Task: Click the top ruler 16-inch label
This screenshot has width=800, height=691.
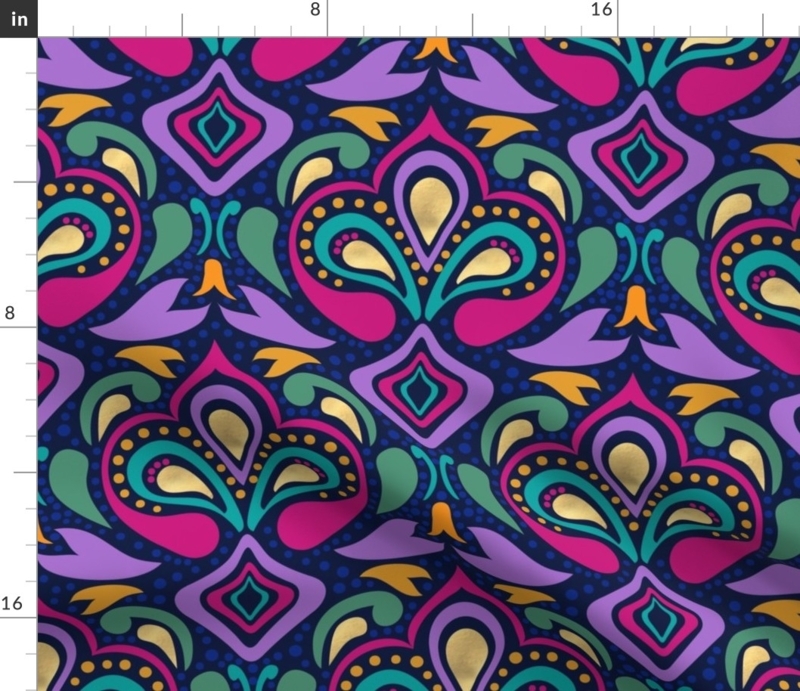Action: [x=602, y=9]
